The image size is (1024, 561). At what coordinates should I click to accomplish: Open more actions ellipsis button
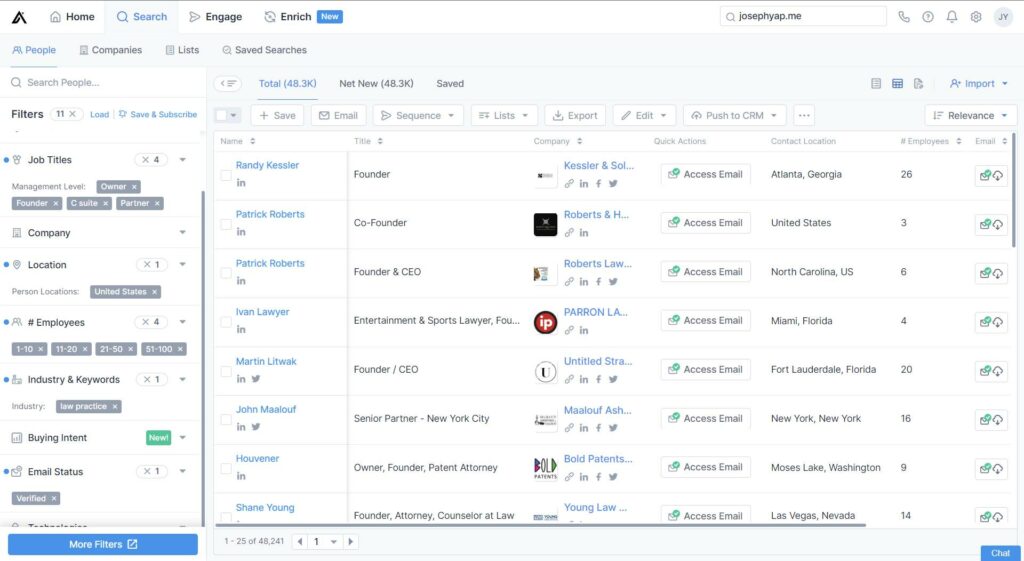click(x=804, y=116)
